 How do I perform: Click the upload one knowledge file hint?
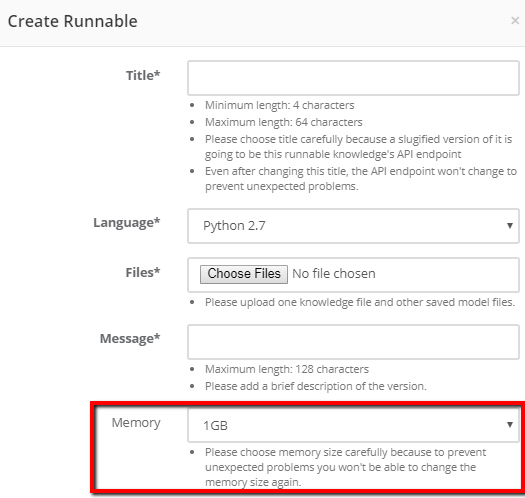click(x=360, y=302)
